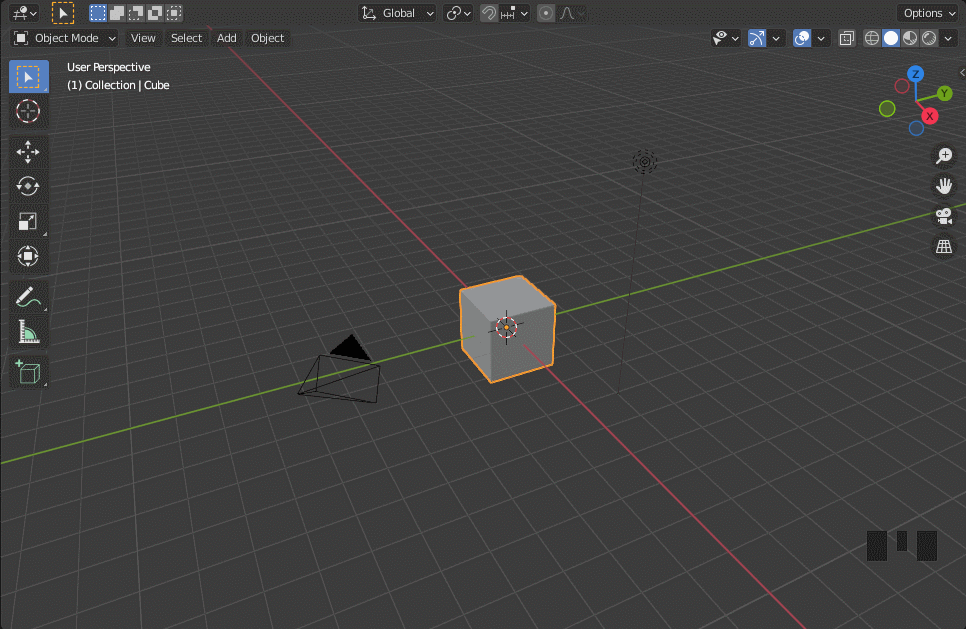Select the camera object in viewport

(x=340, y=370)
